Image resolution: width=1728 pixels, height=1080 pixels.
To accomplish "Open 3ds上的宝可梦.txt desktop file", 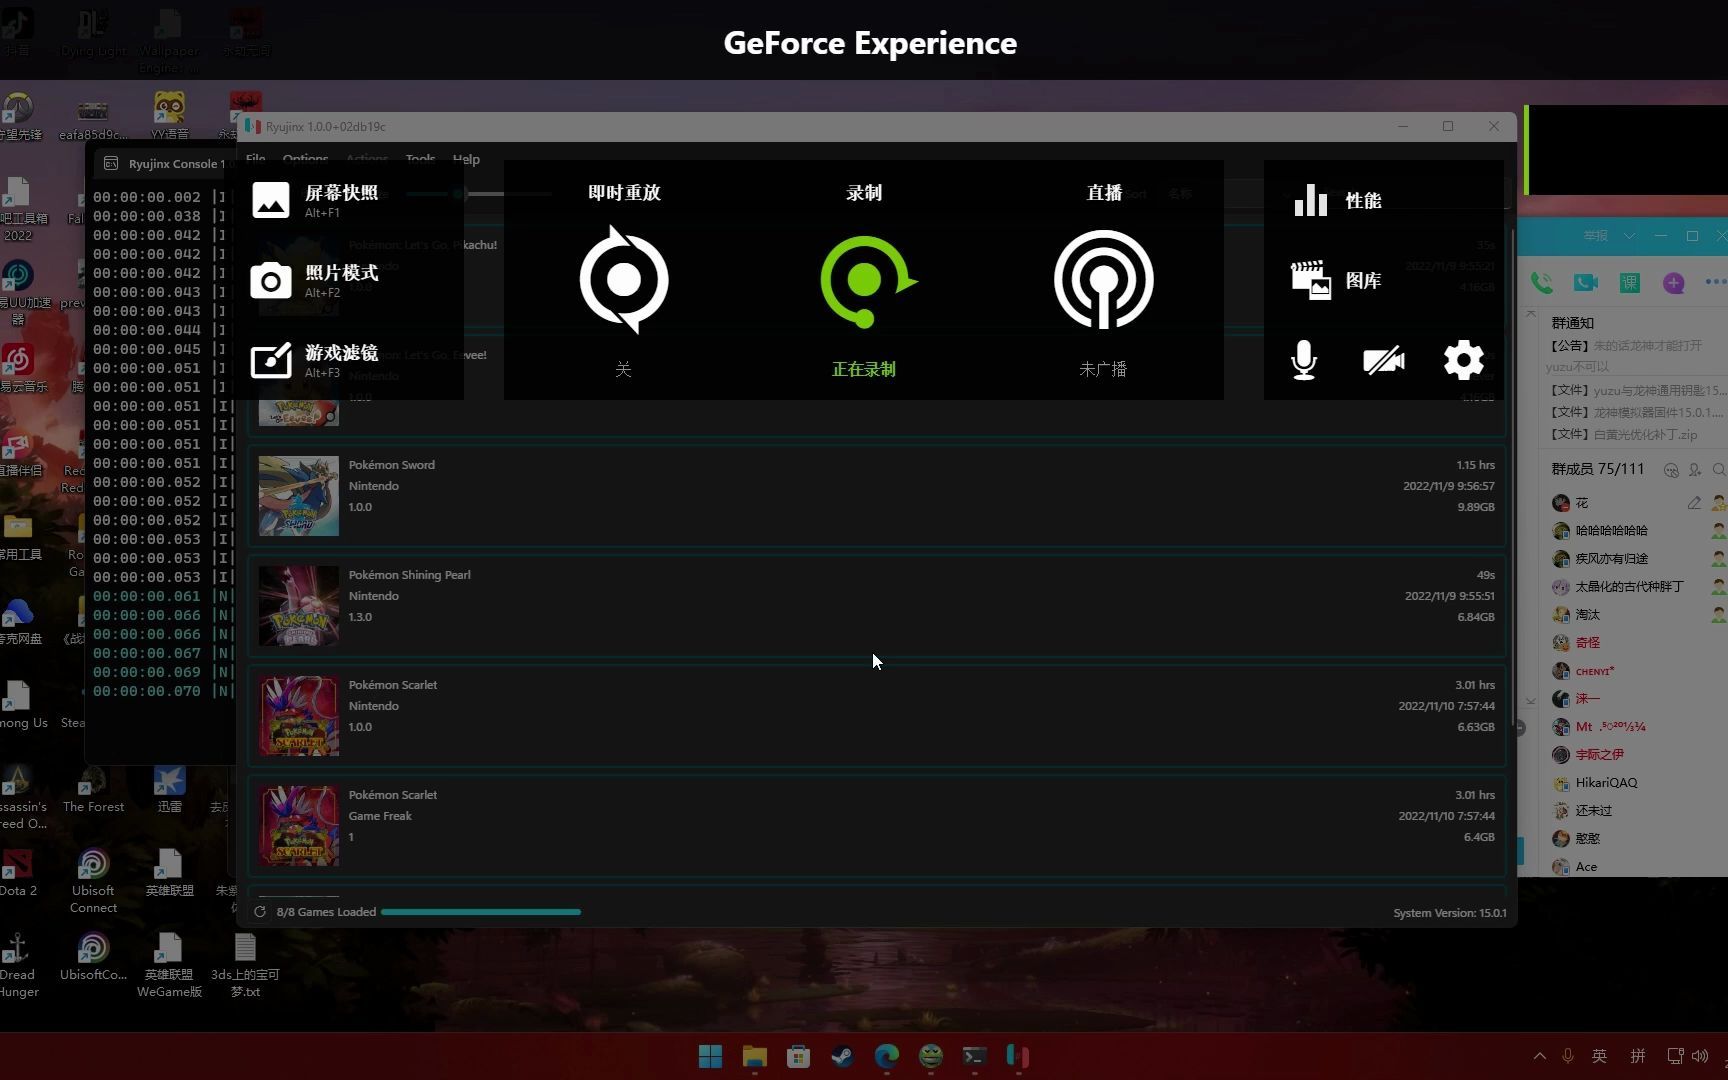I will [245, 965].
